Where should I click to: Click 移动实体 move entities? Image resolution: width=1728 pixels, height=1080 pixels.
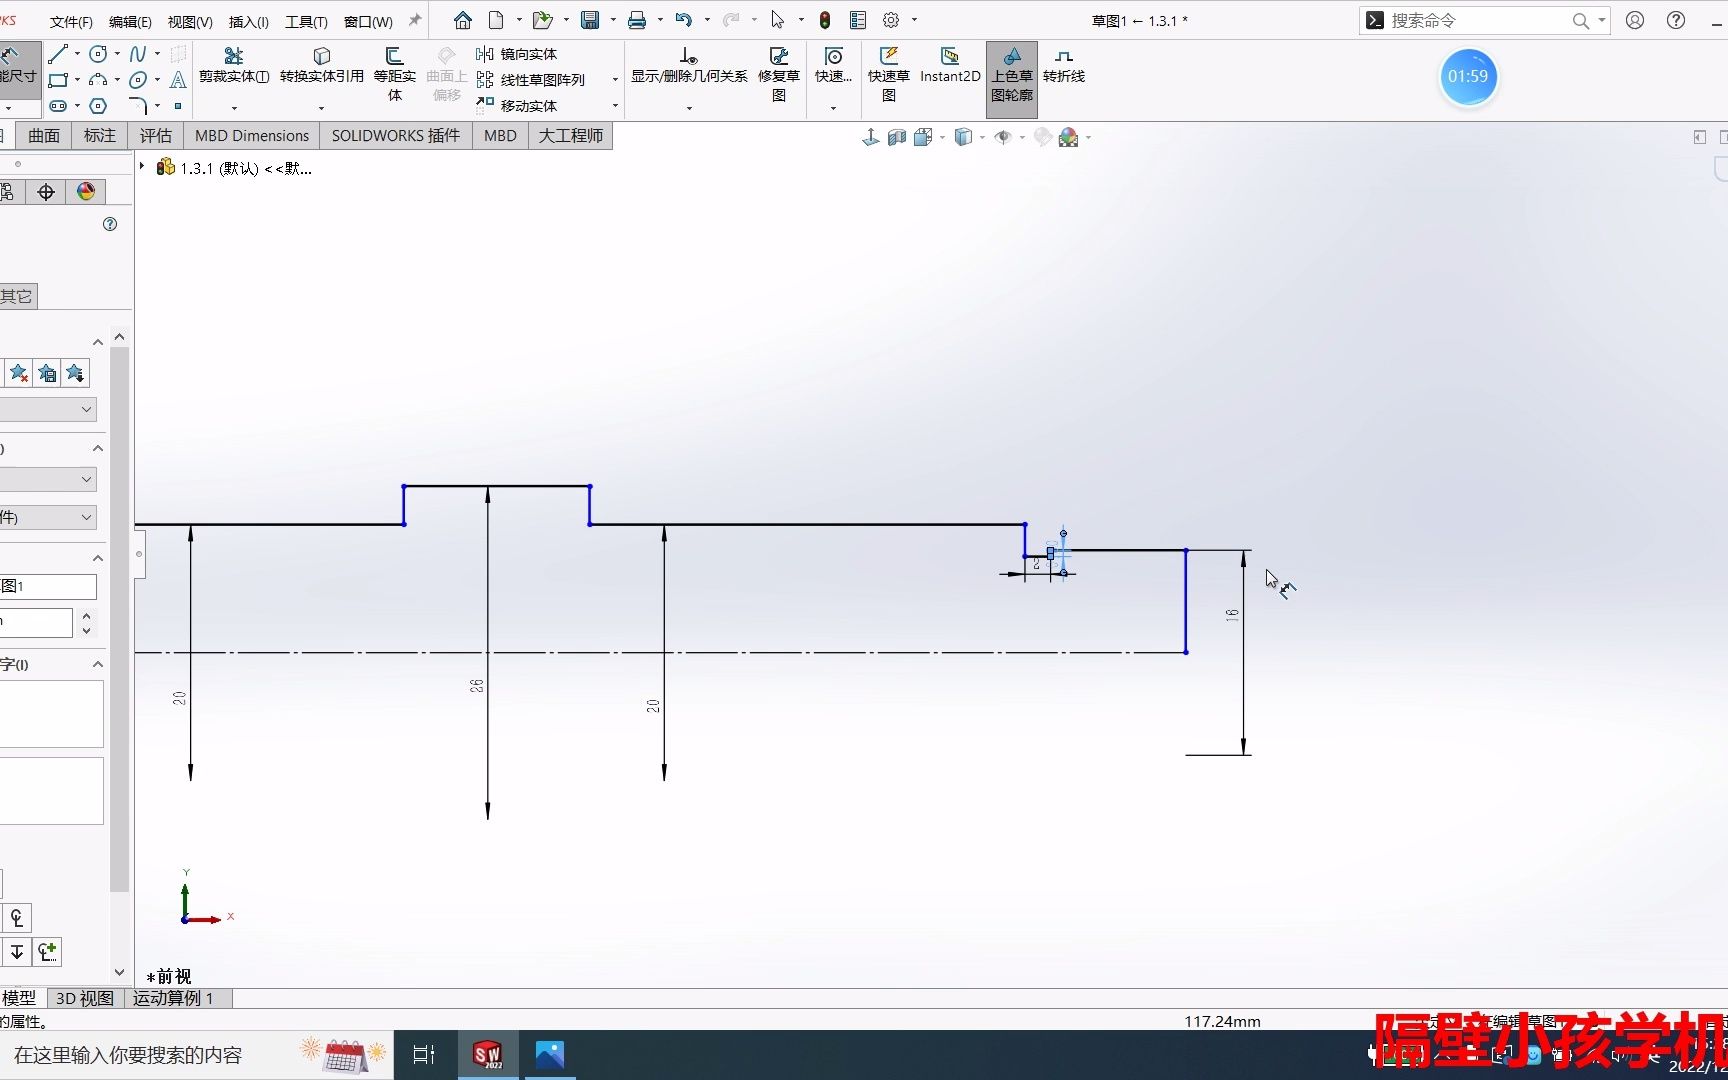(517, 106)
